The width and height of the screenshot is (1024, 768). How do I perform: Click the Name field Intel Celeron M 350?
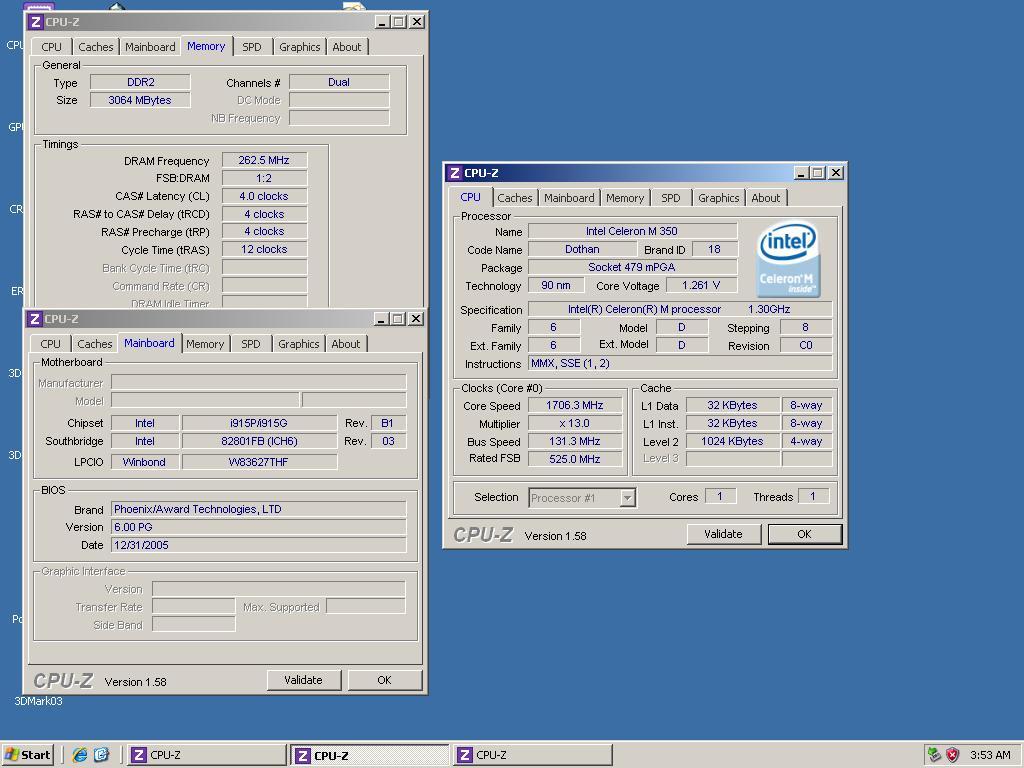[x=632, y=231]
